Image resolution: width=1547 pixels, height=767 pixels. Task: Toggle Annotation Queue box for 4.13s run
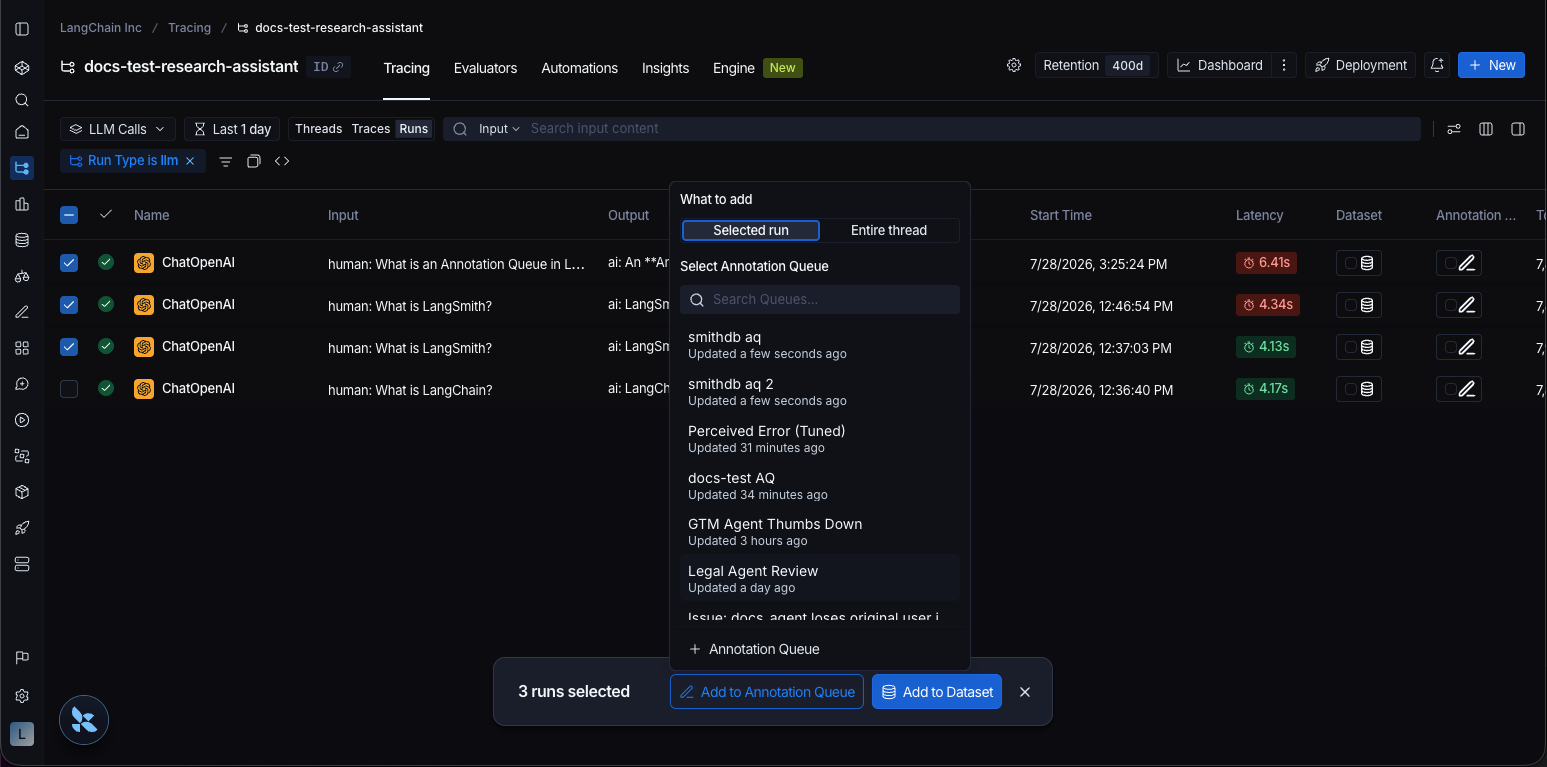click(x=1459, y=347)
